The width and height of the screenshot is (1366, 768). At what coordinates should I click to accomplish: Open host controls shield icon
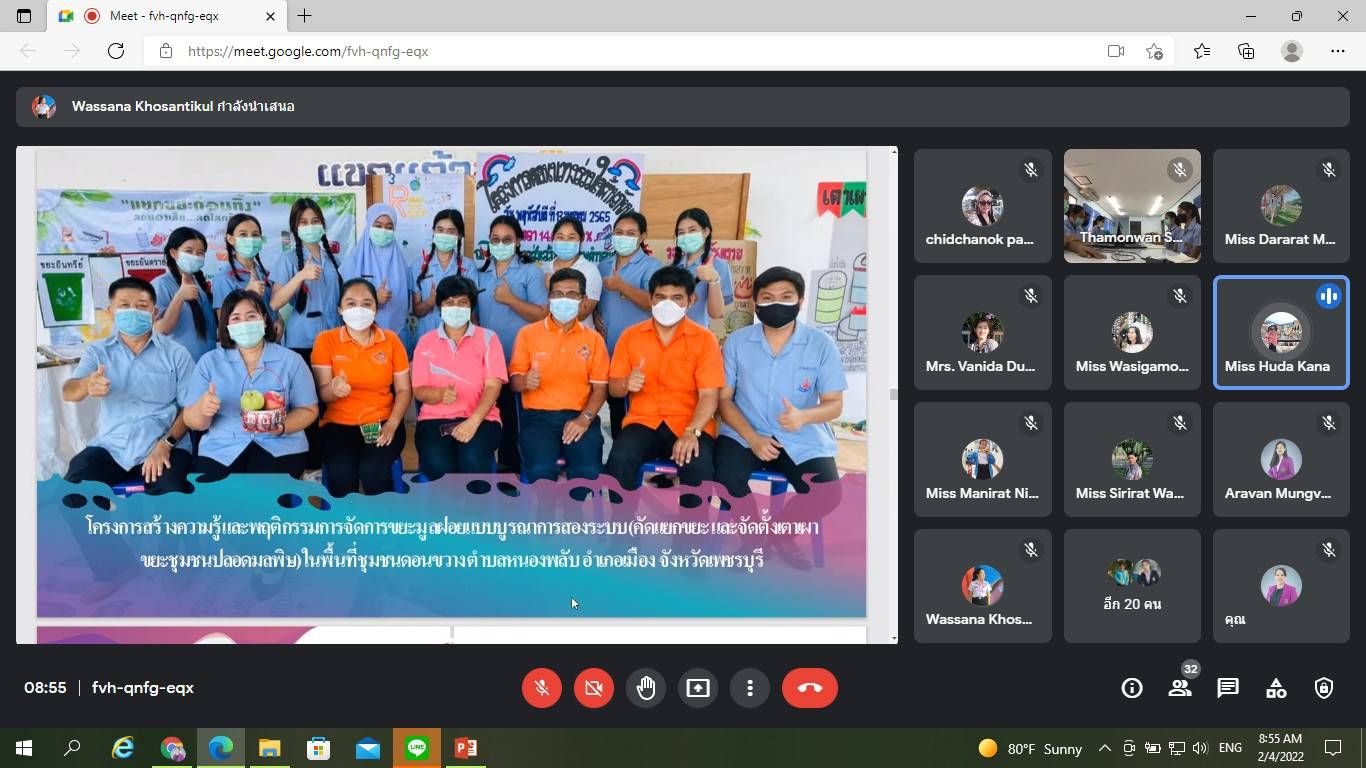[x=1324, y=688]
